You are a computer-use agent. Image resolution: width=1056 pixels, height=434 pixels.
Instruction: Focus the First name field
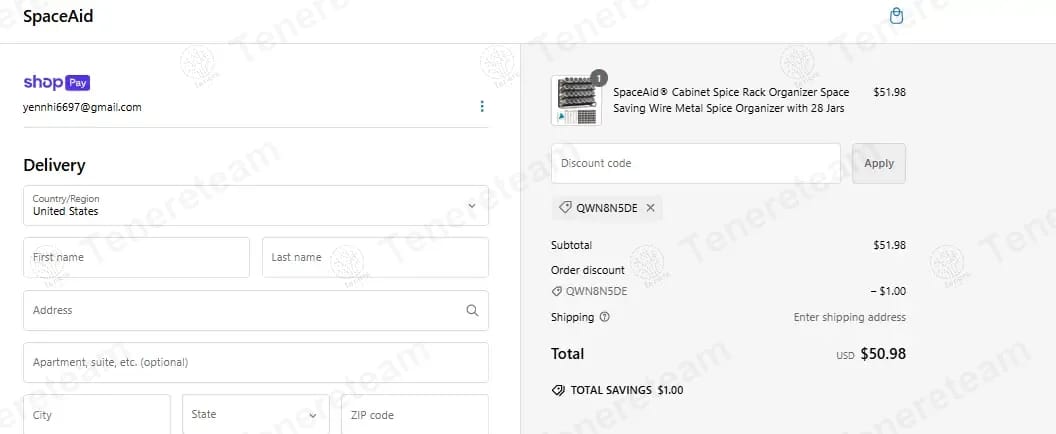pos(137,257)
